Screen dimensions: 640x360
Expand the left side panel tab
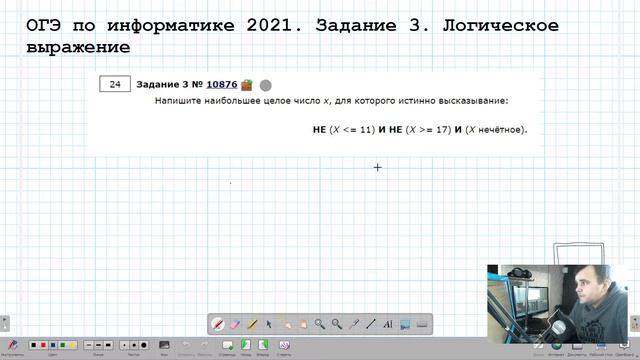click(x=4, y=323)
